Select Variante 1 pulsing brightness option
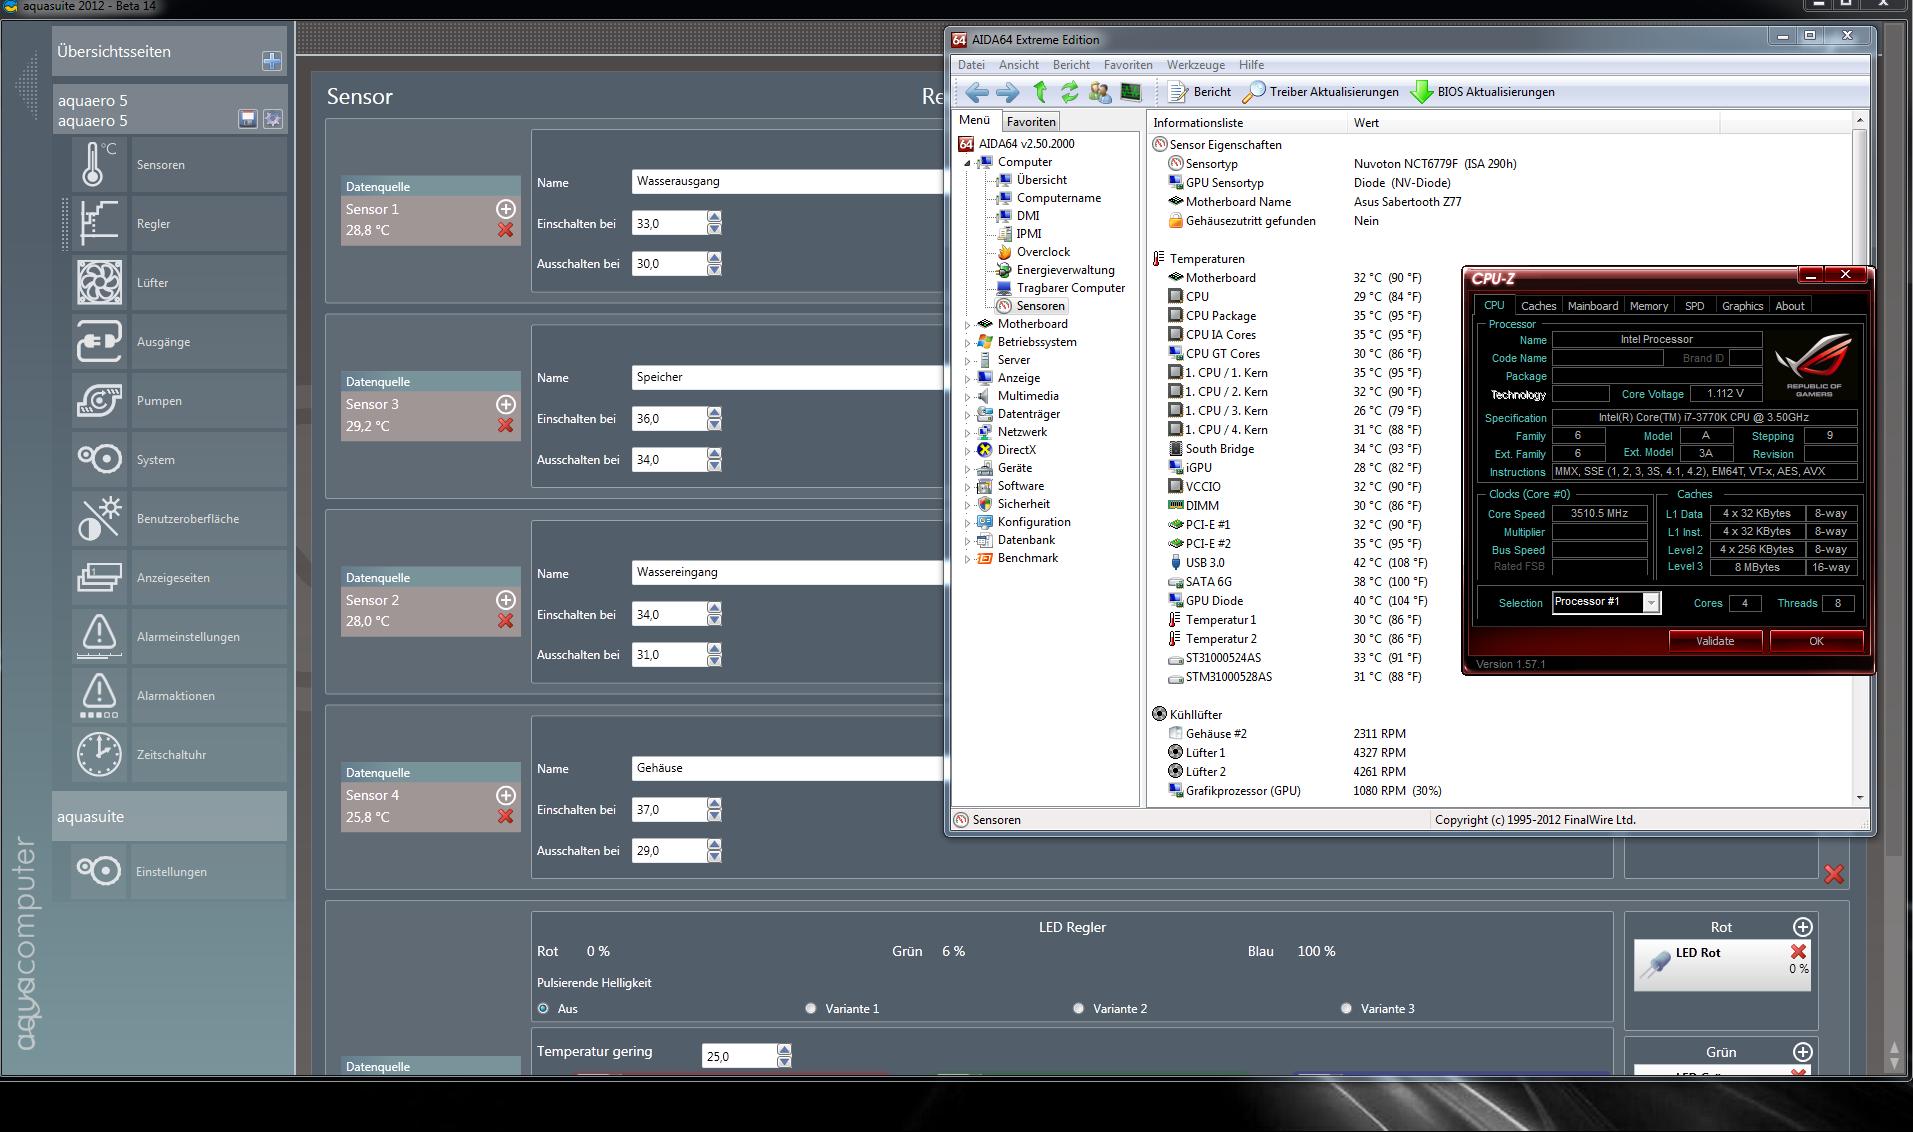Screen dimensions: 1913x1132 point(810,1009)
